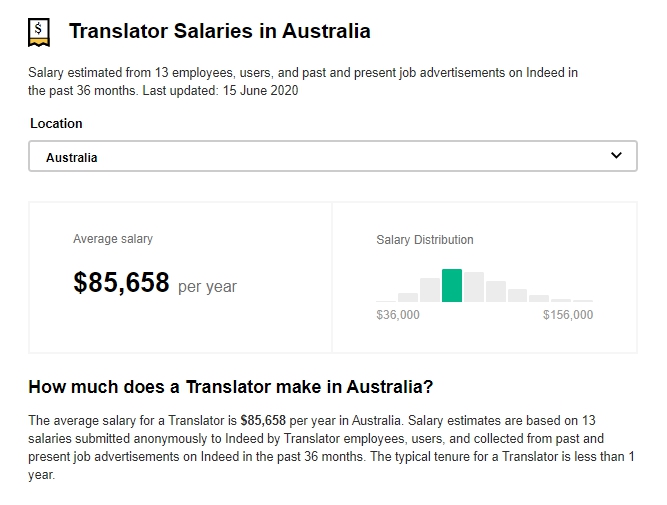Click the grey bar immediately left of green bar
667x505 pixels.
click(x=430, y=290)
